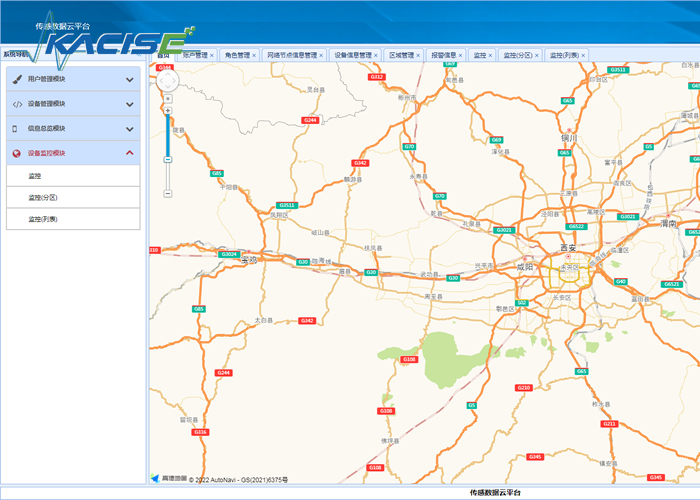Viewport: 700px width, 500px height.
Task: Switch to the 账户管理 tab
Action: [195, 55]
